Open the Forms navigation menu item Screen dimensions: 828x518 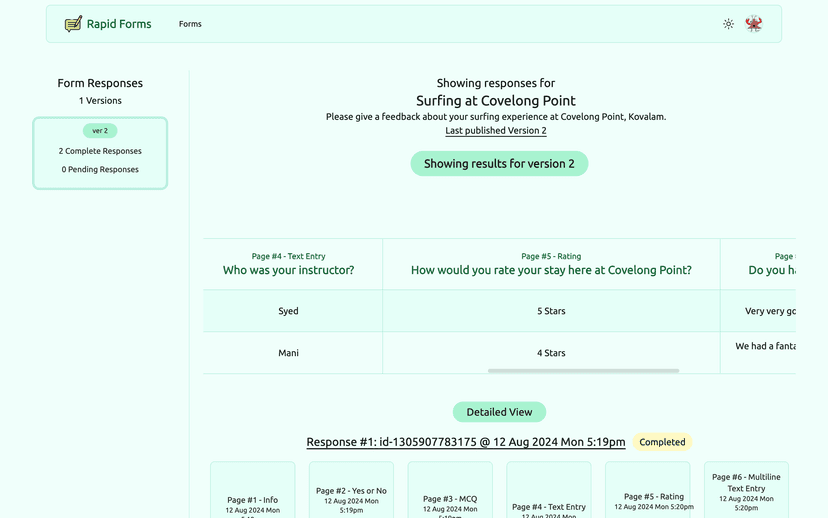click(190, 24)
